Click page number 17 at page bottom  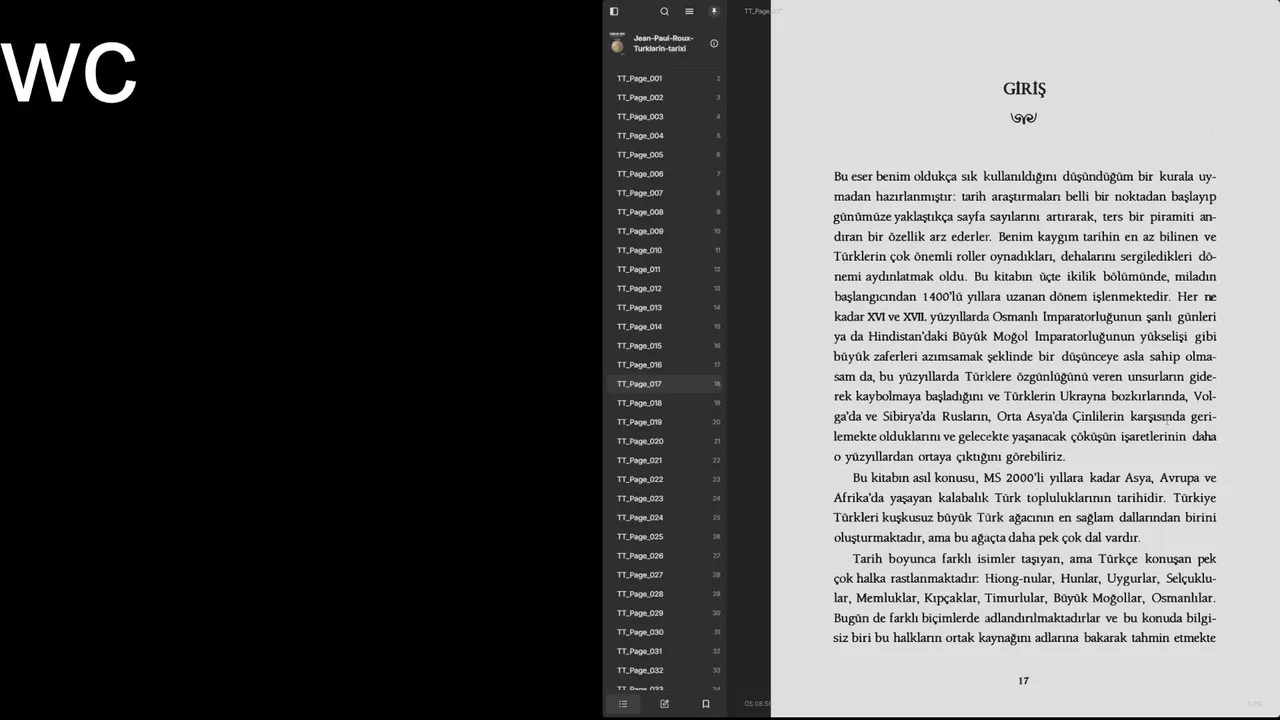pos(1023,681)
